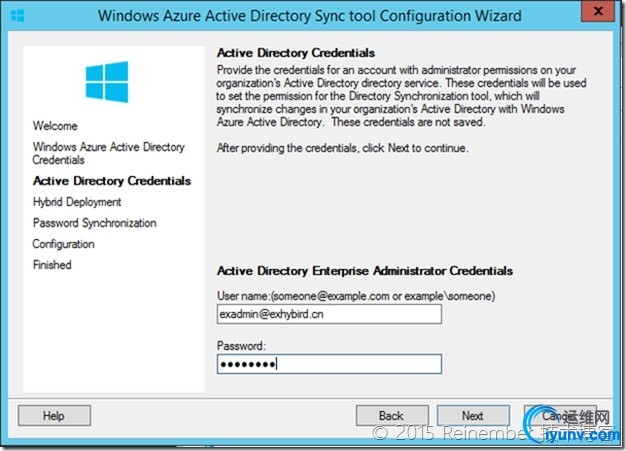Click the Next button
This screenshot has height=451, width=626.
click(473, 415)
